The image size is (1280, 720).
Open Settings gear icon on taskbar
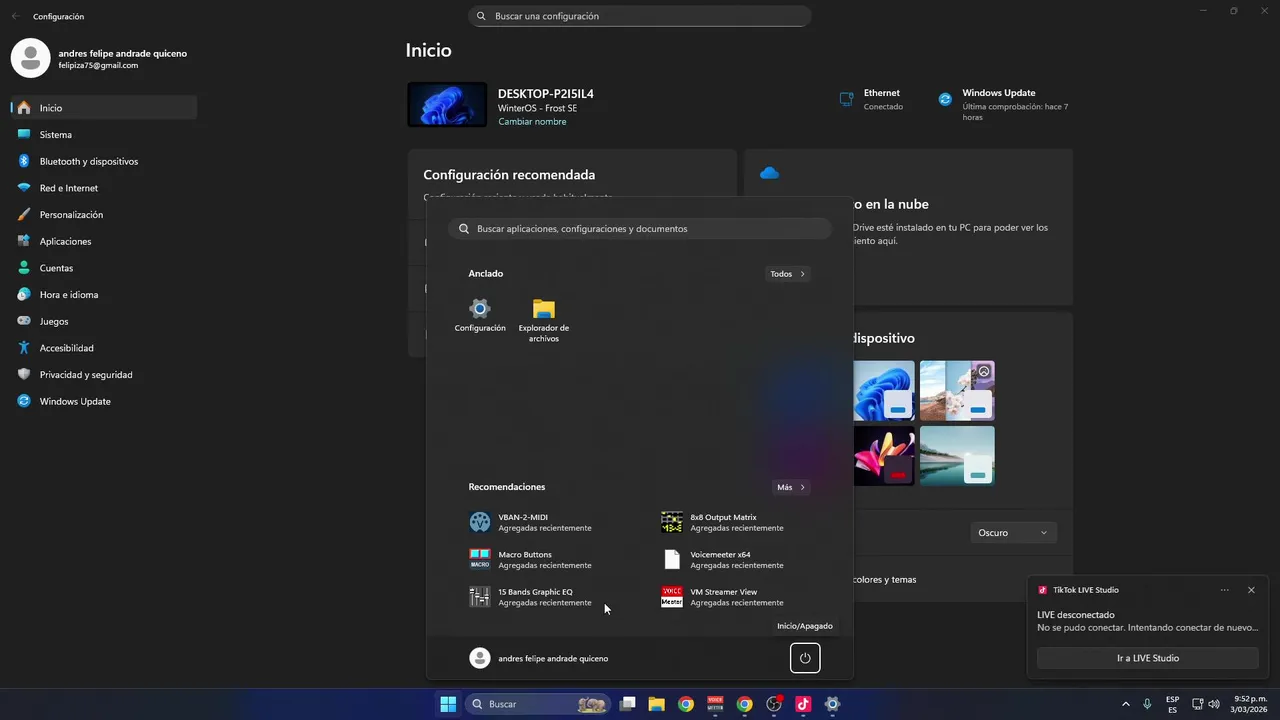tap(832, 704)
